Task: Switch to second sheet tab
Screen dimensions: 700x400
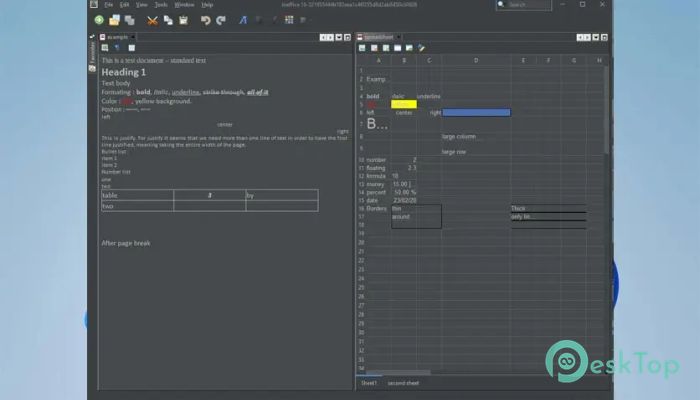Action: pyautogui.click(x=403, y=383)
